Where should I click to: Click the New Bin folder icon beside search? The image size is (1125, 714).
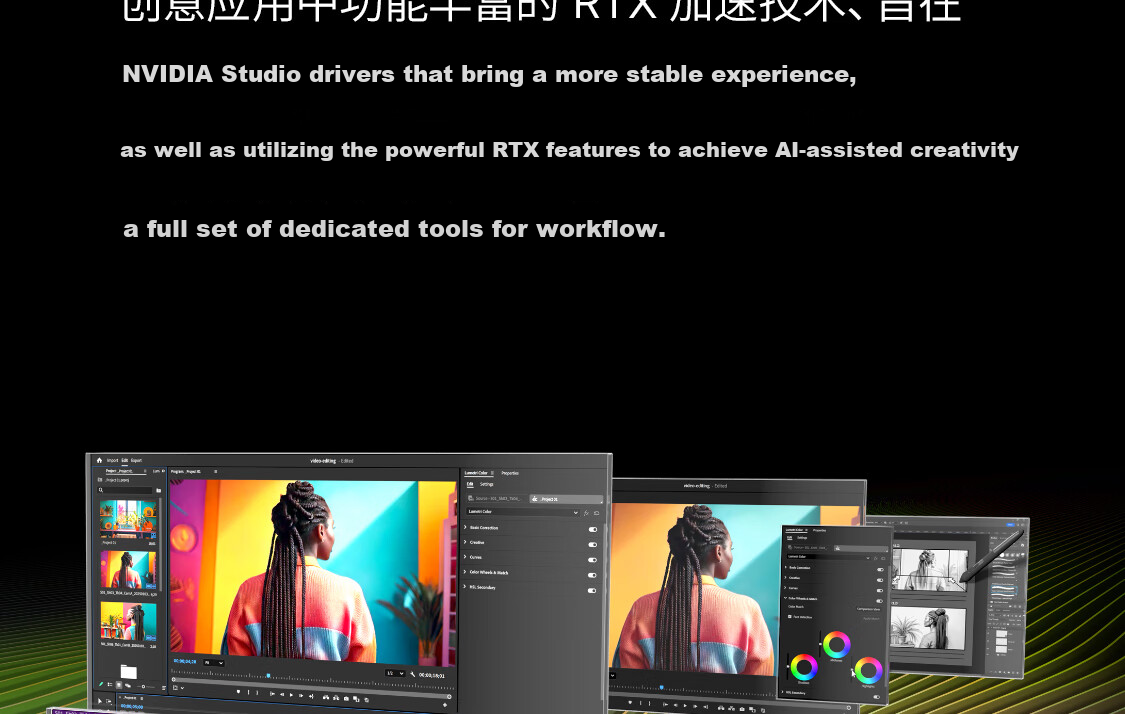click(159, 490)
